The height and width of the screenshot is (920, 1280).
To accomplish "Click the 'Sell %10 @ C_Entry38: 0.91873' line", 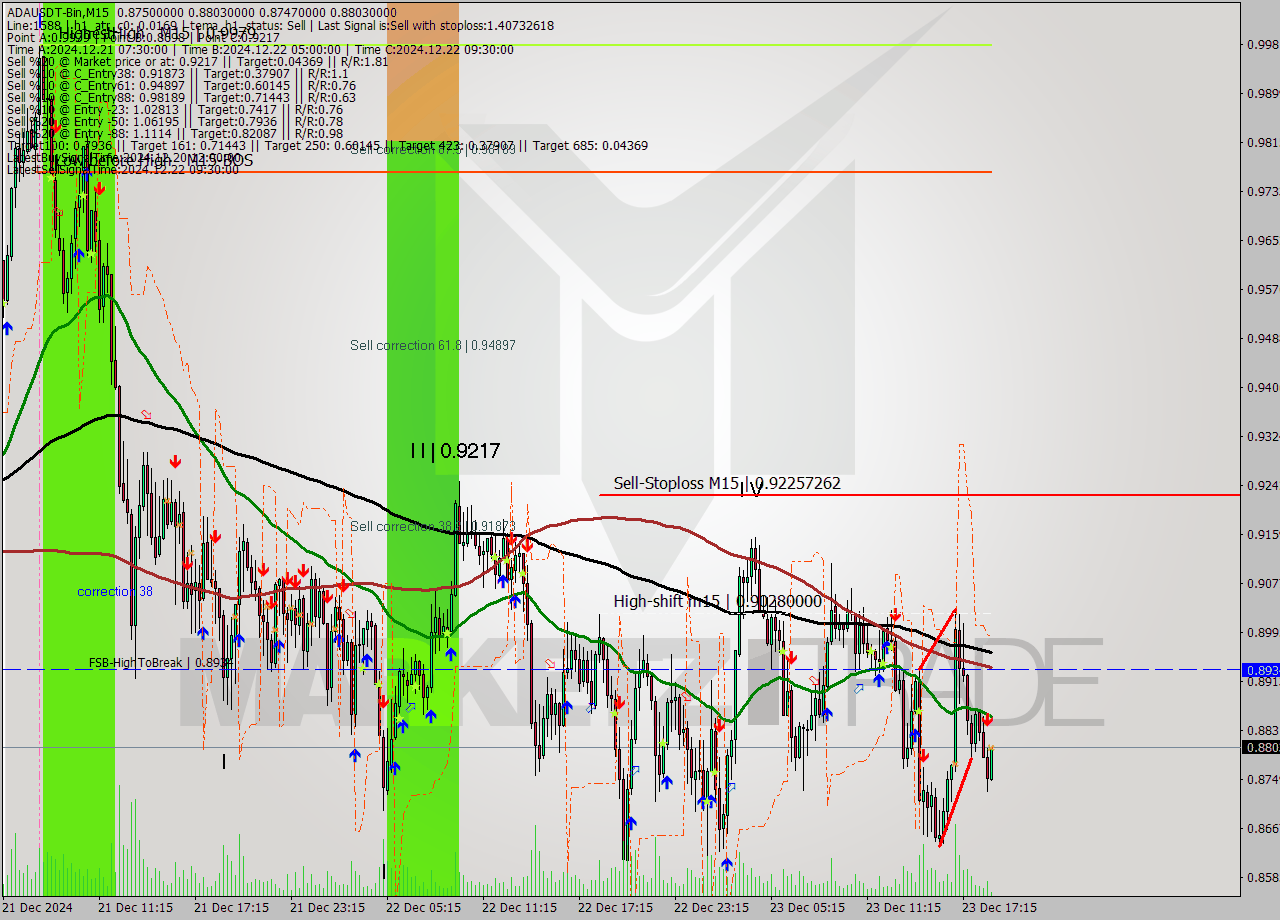I will [177, 73].
